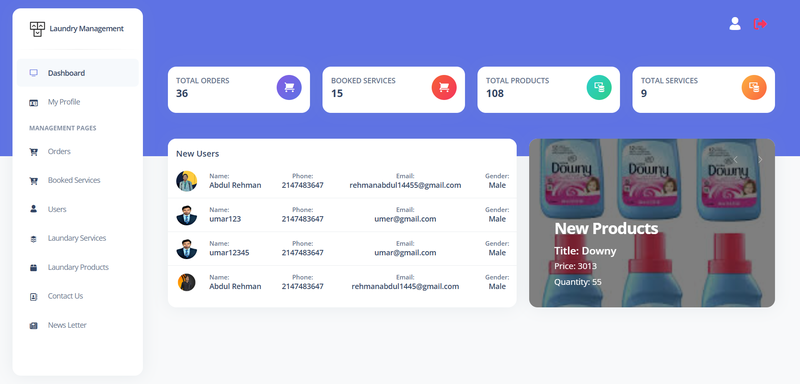Open the Booked Services stat card
The width and height of the screenshot is (800, 384).
393,90
